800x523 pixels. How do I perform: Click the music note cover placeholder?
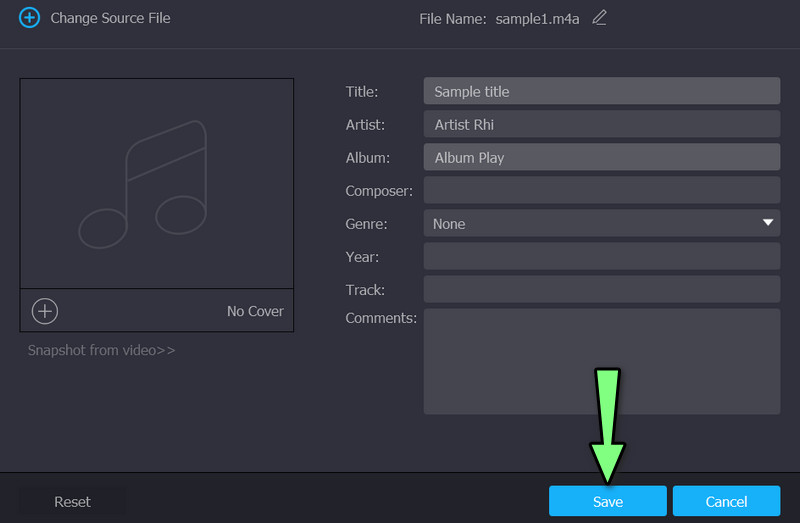[156, 184]
